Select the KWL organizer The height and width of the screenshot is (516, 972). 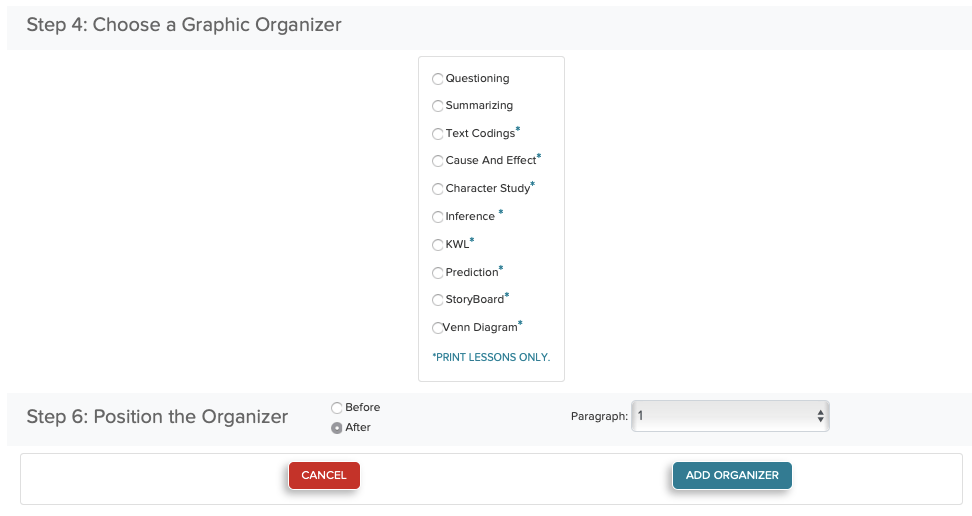[438, 245]
